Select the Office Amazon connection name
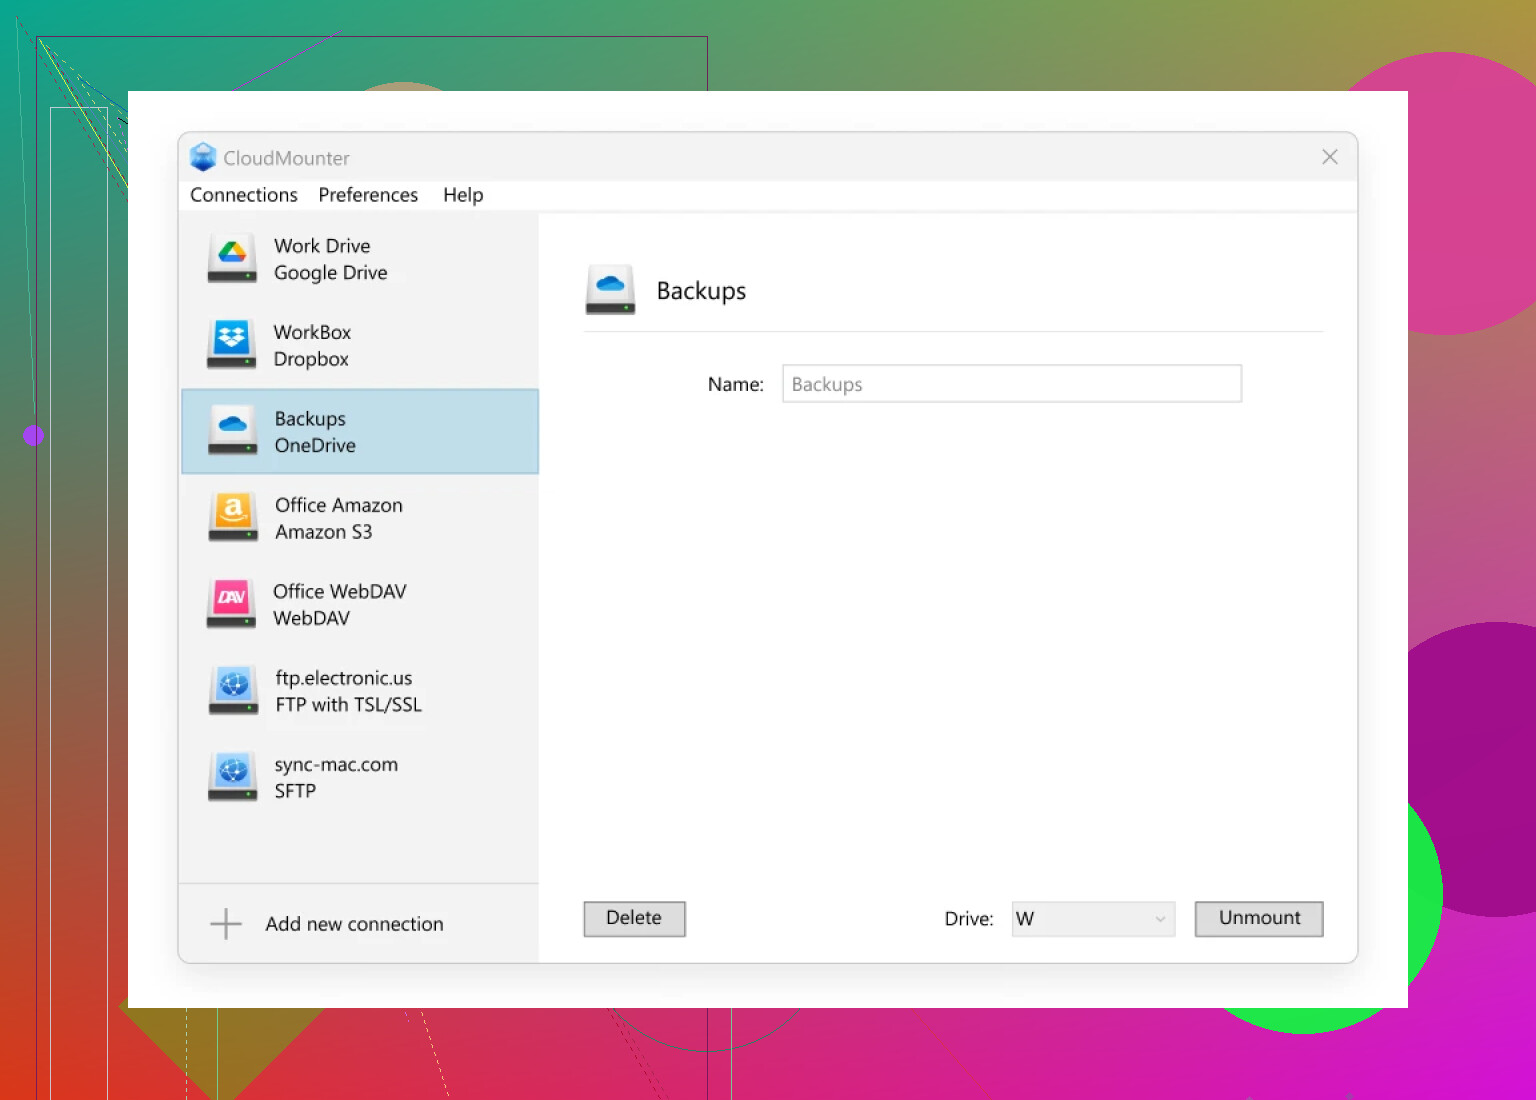 coord(339,505)
